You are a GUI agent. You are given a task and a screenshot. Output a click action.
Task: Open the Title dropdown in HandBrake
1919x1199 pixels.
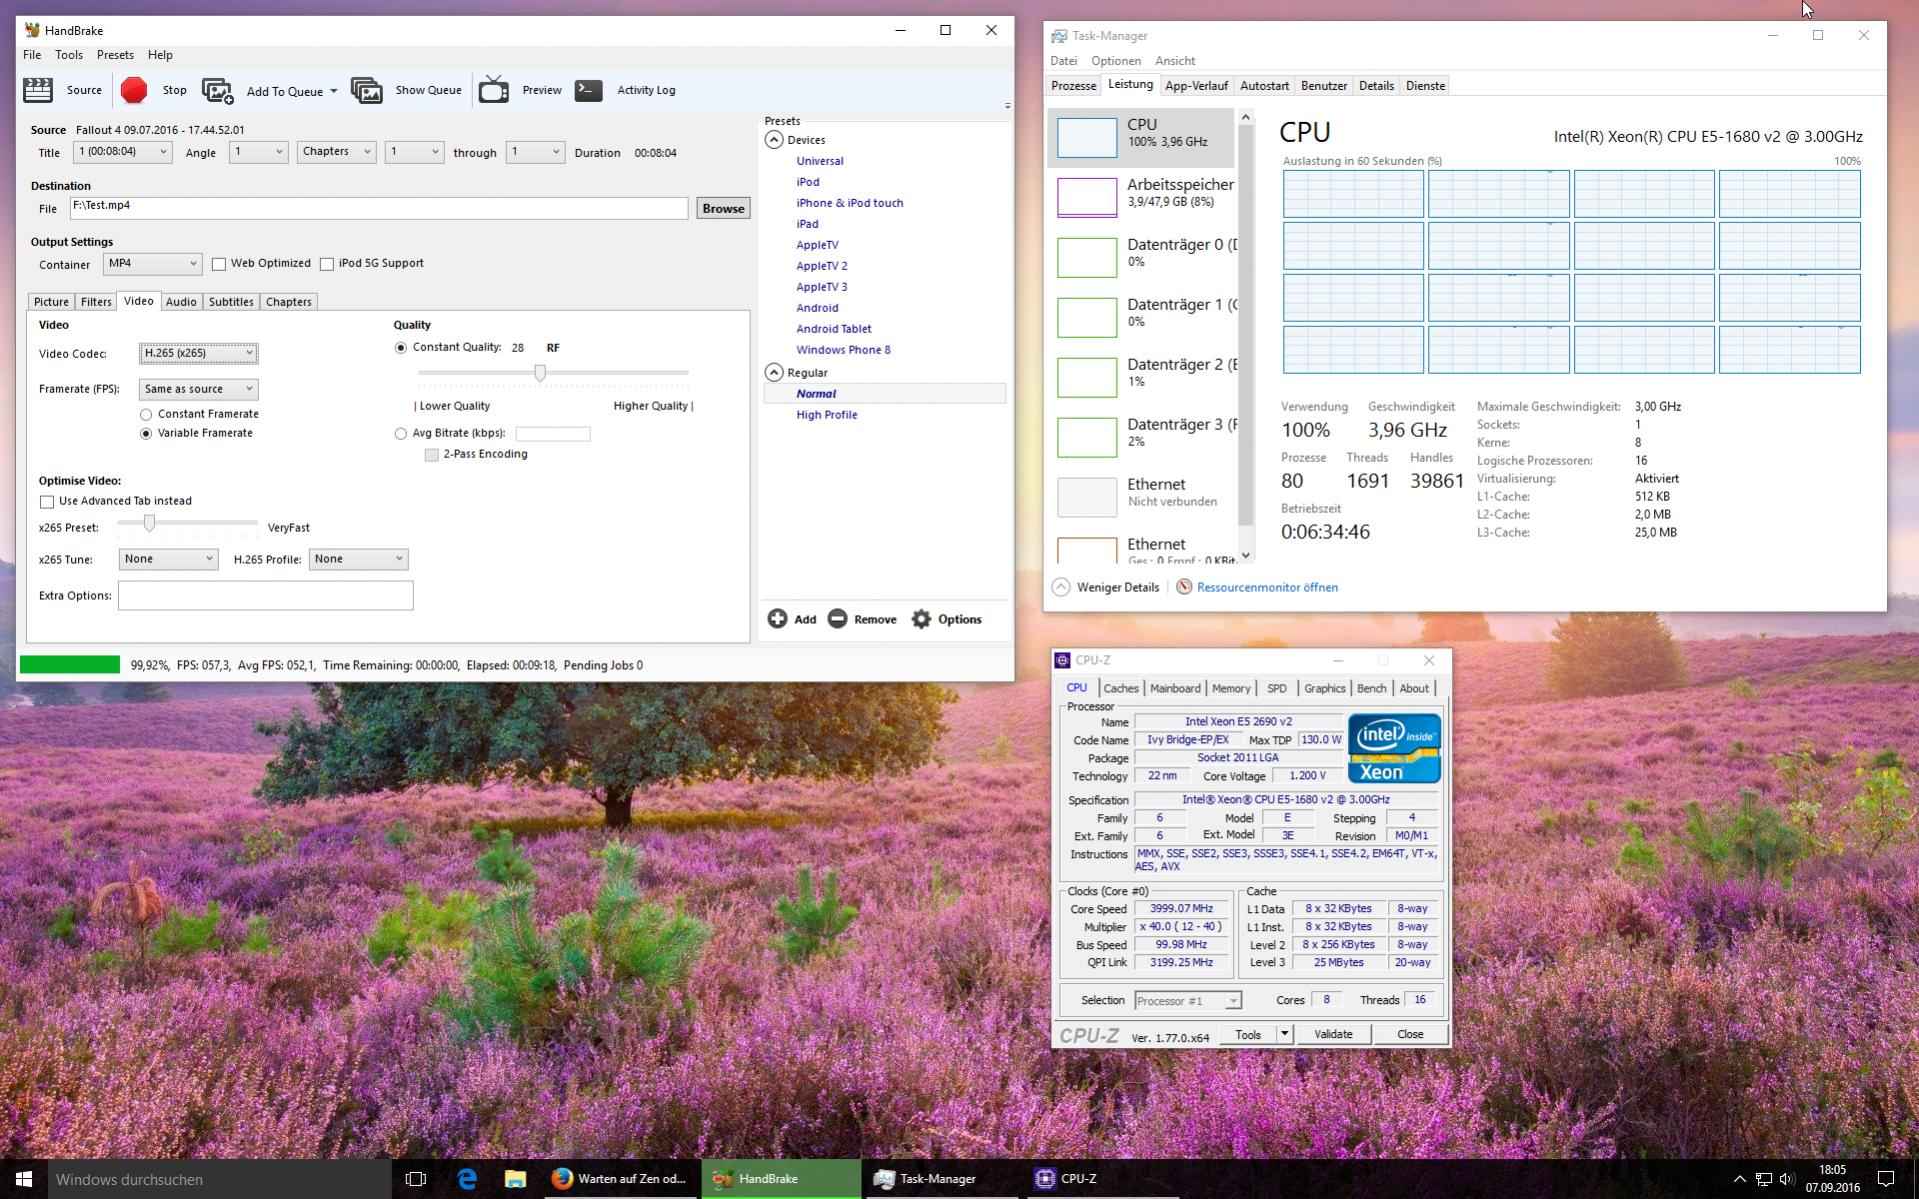click(x=122, y=152)
